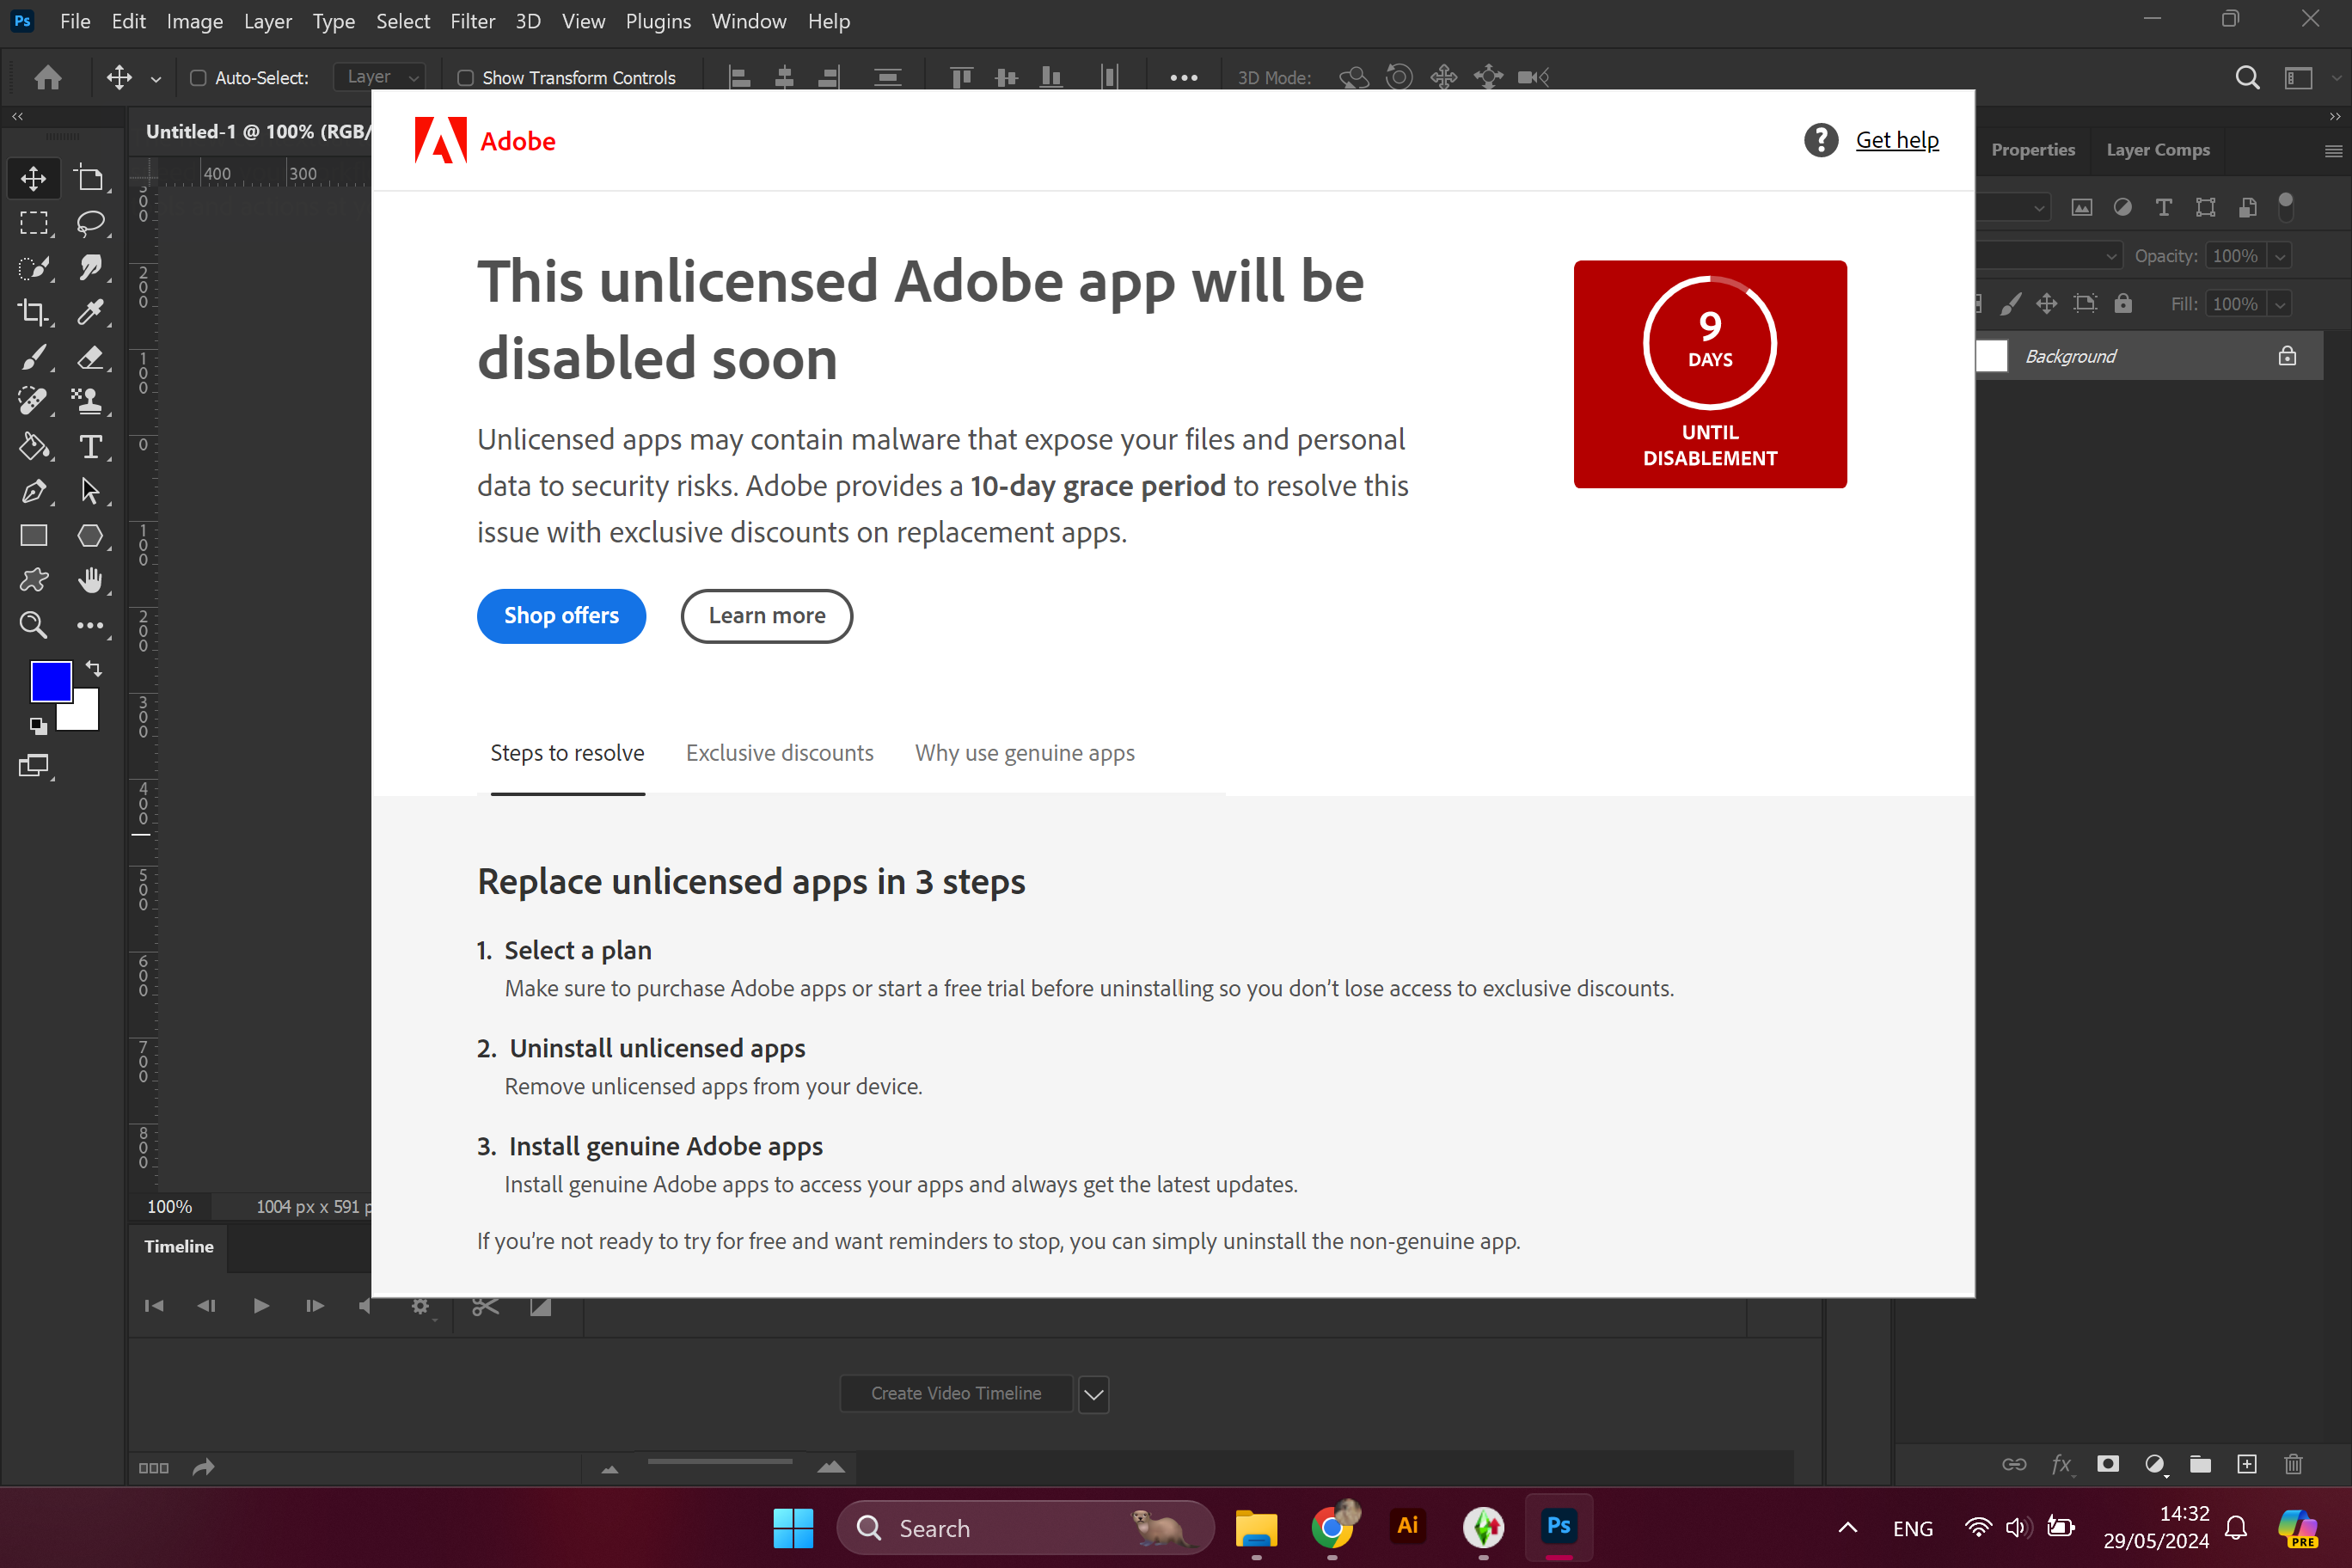This screenshot has height=1568, width=2352.
Task: Open the Auto-Select Layer dropdown
Action: 380,77
